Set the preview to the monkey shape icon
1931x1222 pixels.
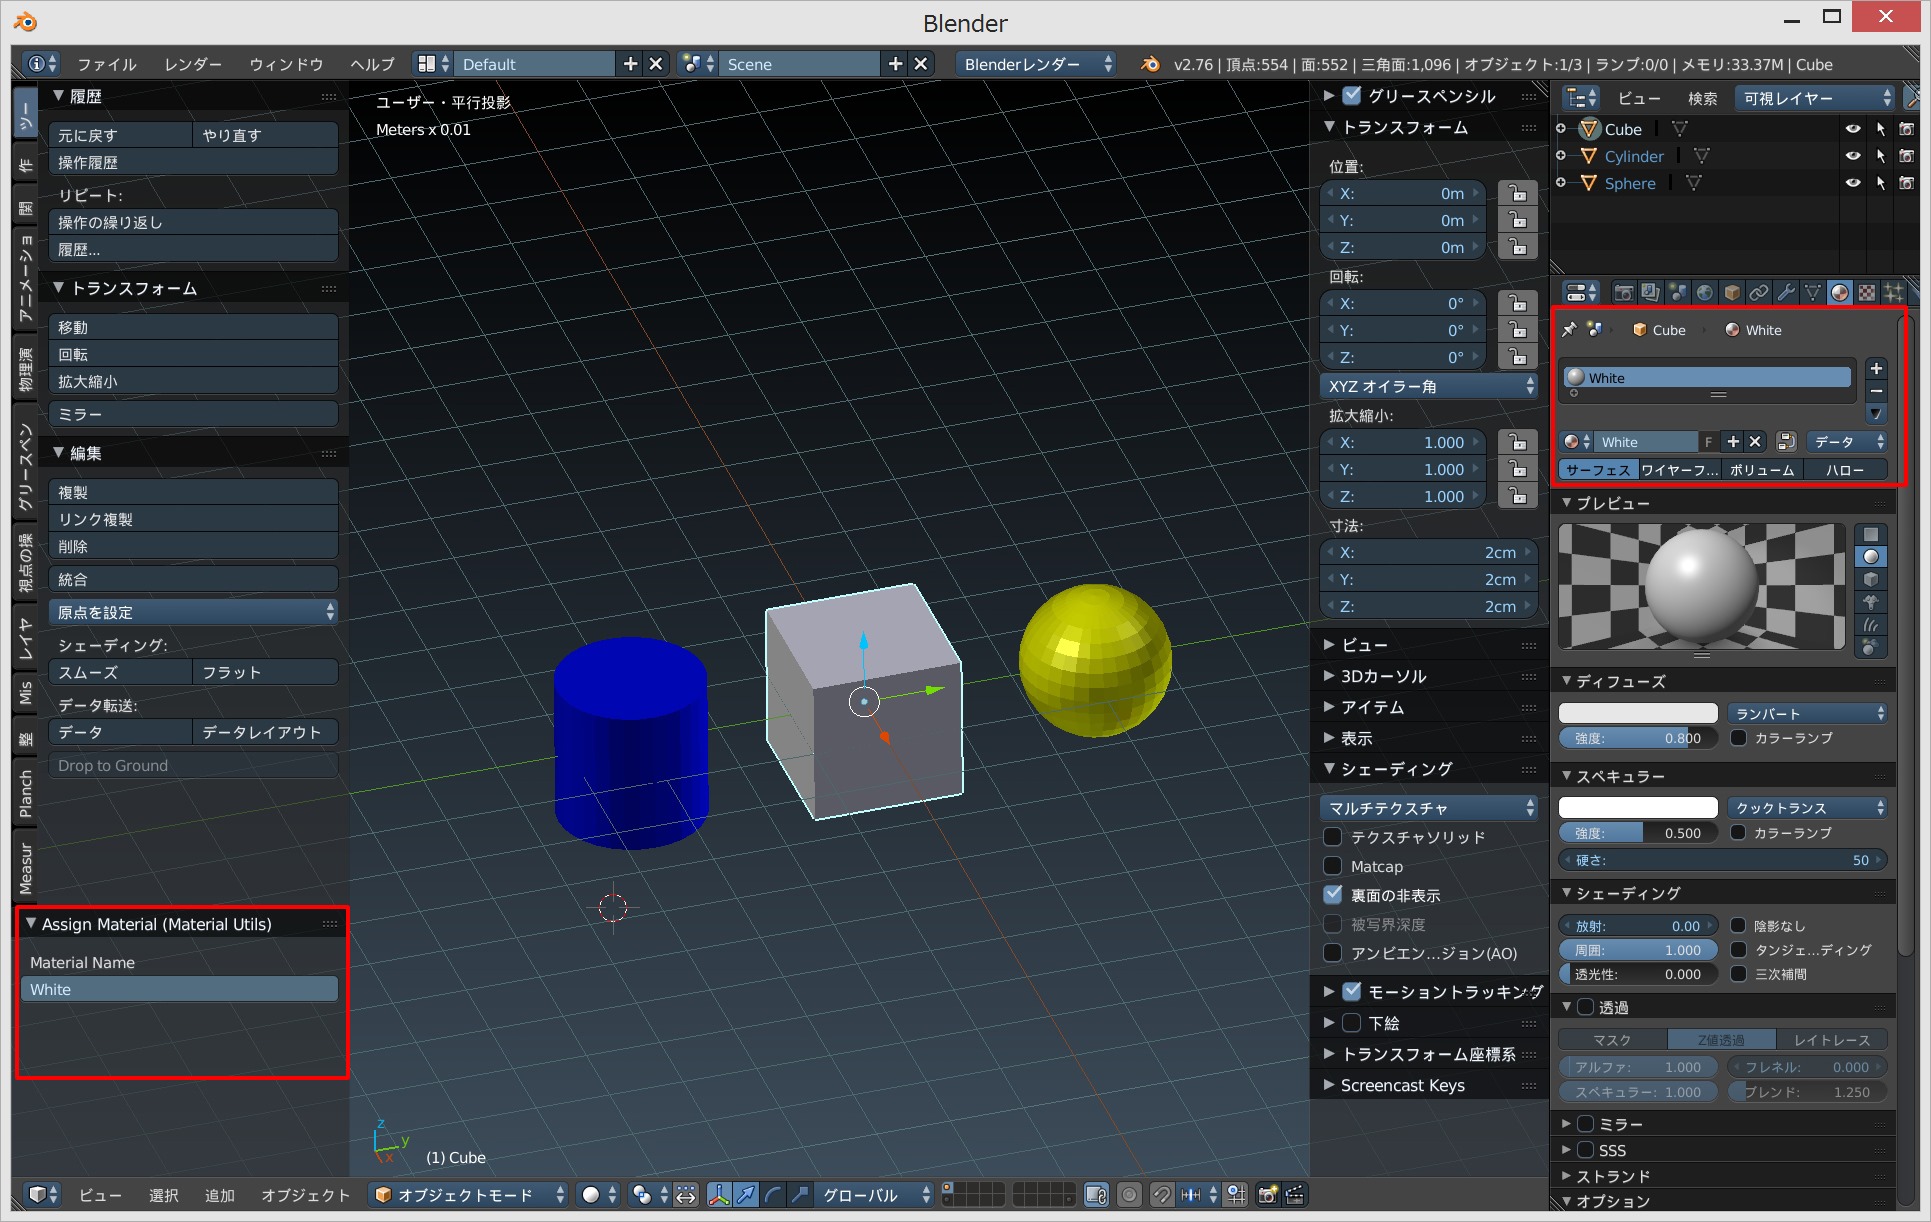(1870, 603)
